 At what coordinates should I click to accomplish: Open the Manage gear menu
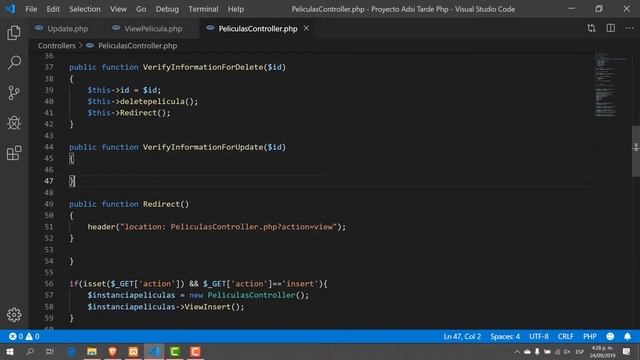[x=14, y=315]
